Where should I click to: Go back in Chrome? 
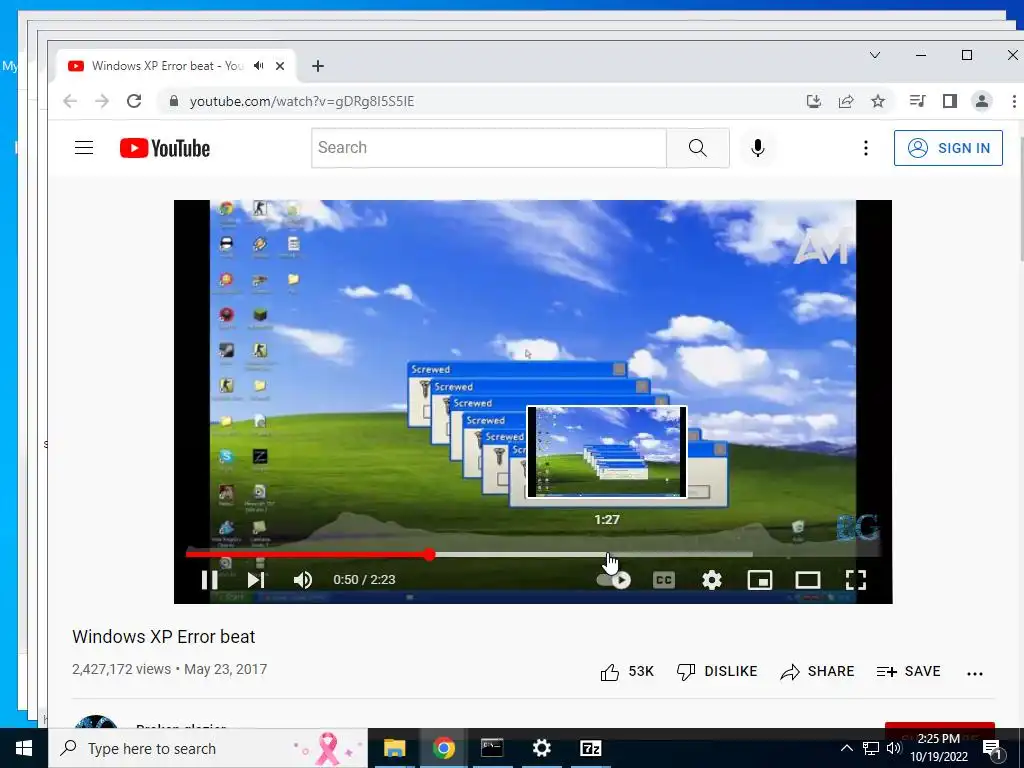(x=70, y=101)
